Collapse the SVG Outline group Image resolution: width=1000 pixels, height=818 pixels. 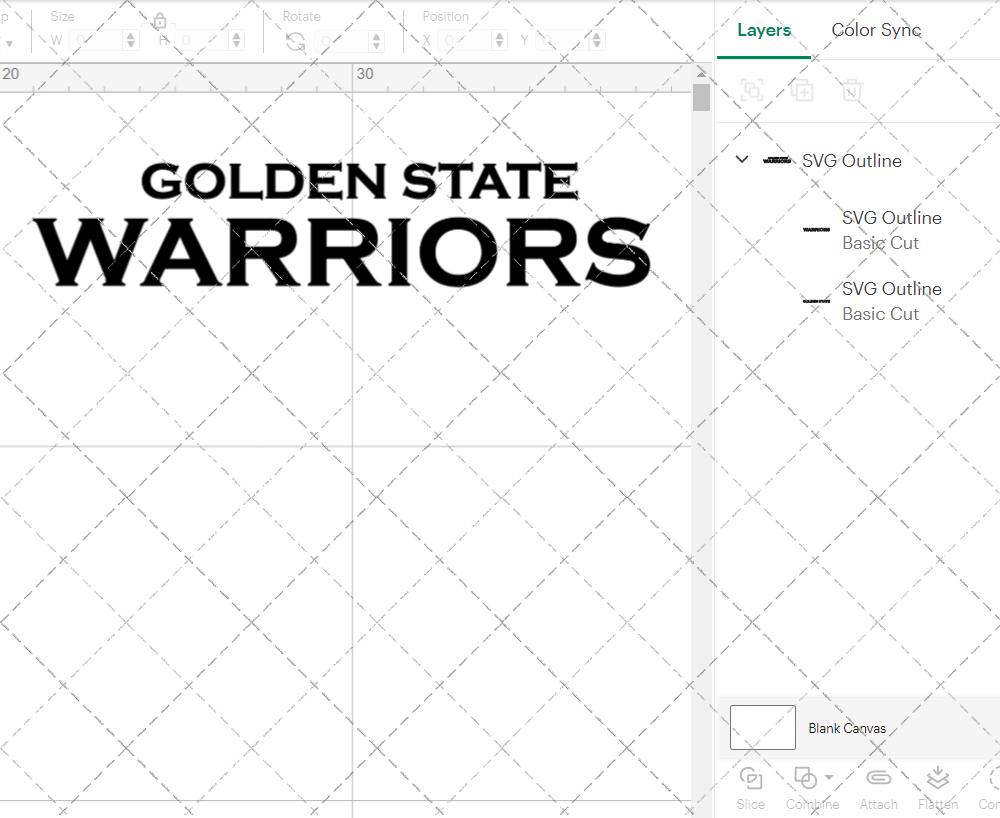tap(741, 159)
